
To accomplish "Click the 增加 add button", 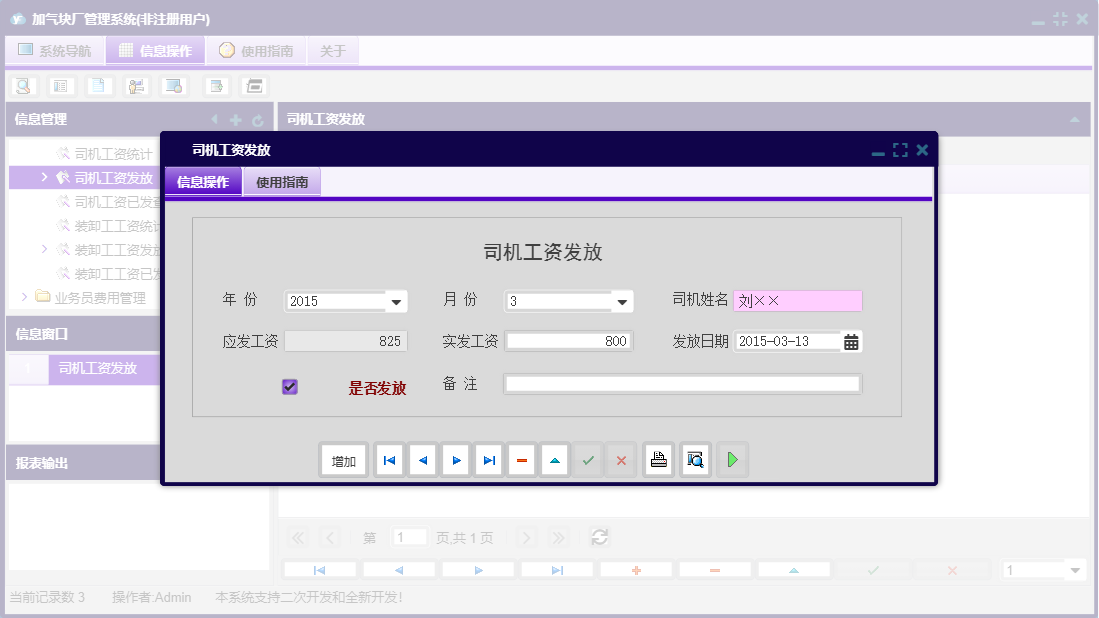I will [x=343, y=459].
